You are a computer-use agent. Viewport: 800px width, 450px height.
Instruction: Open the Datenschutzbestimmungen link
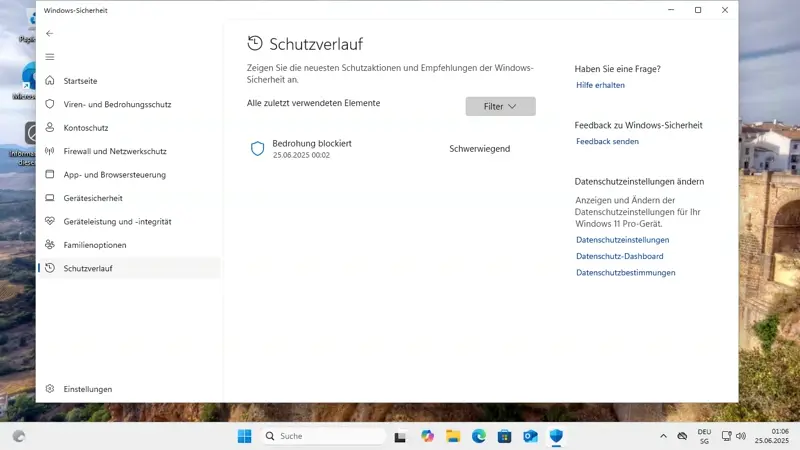[x=626, y=272]
